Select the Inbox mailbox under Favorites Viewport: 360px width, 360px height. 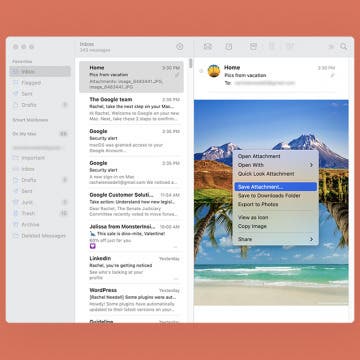(40, 72)
